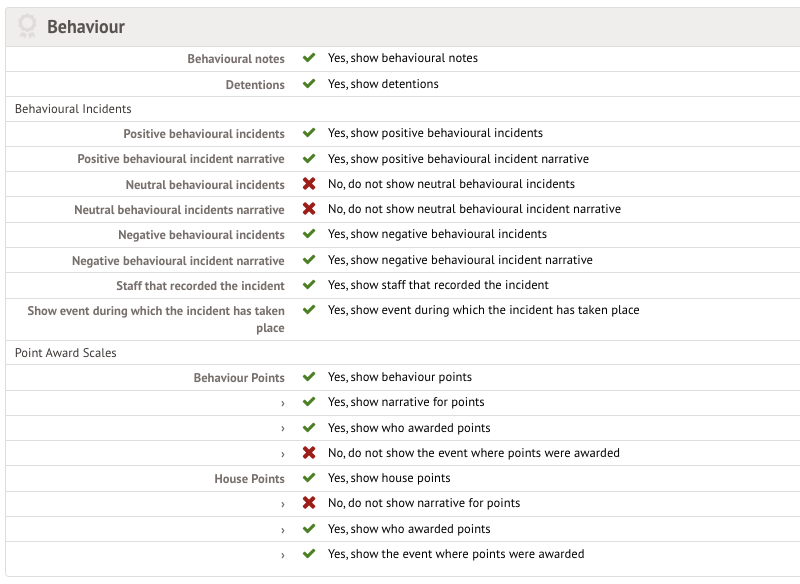
Task: Click red cross for Neutral behavioural incidents
Action: point(309,184)
